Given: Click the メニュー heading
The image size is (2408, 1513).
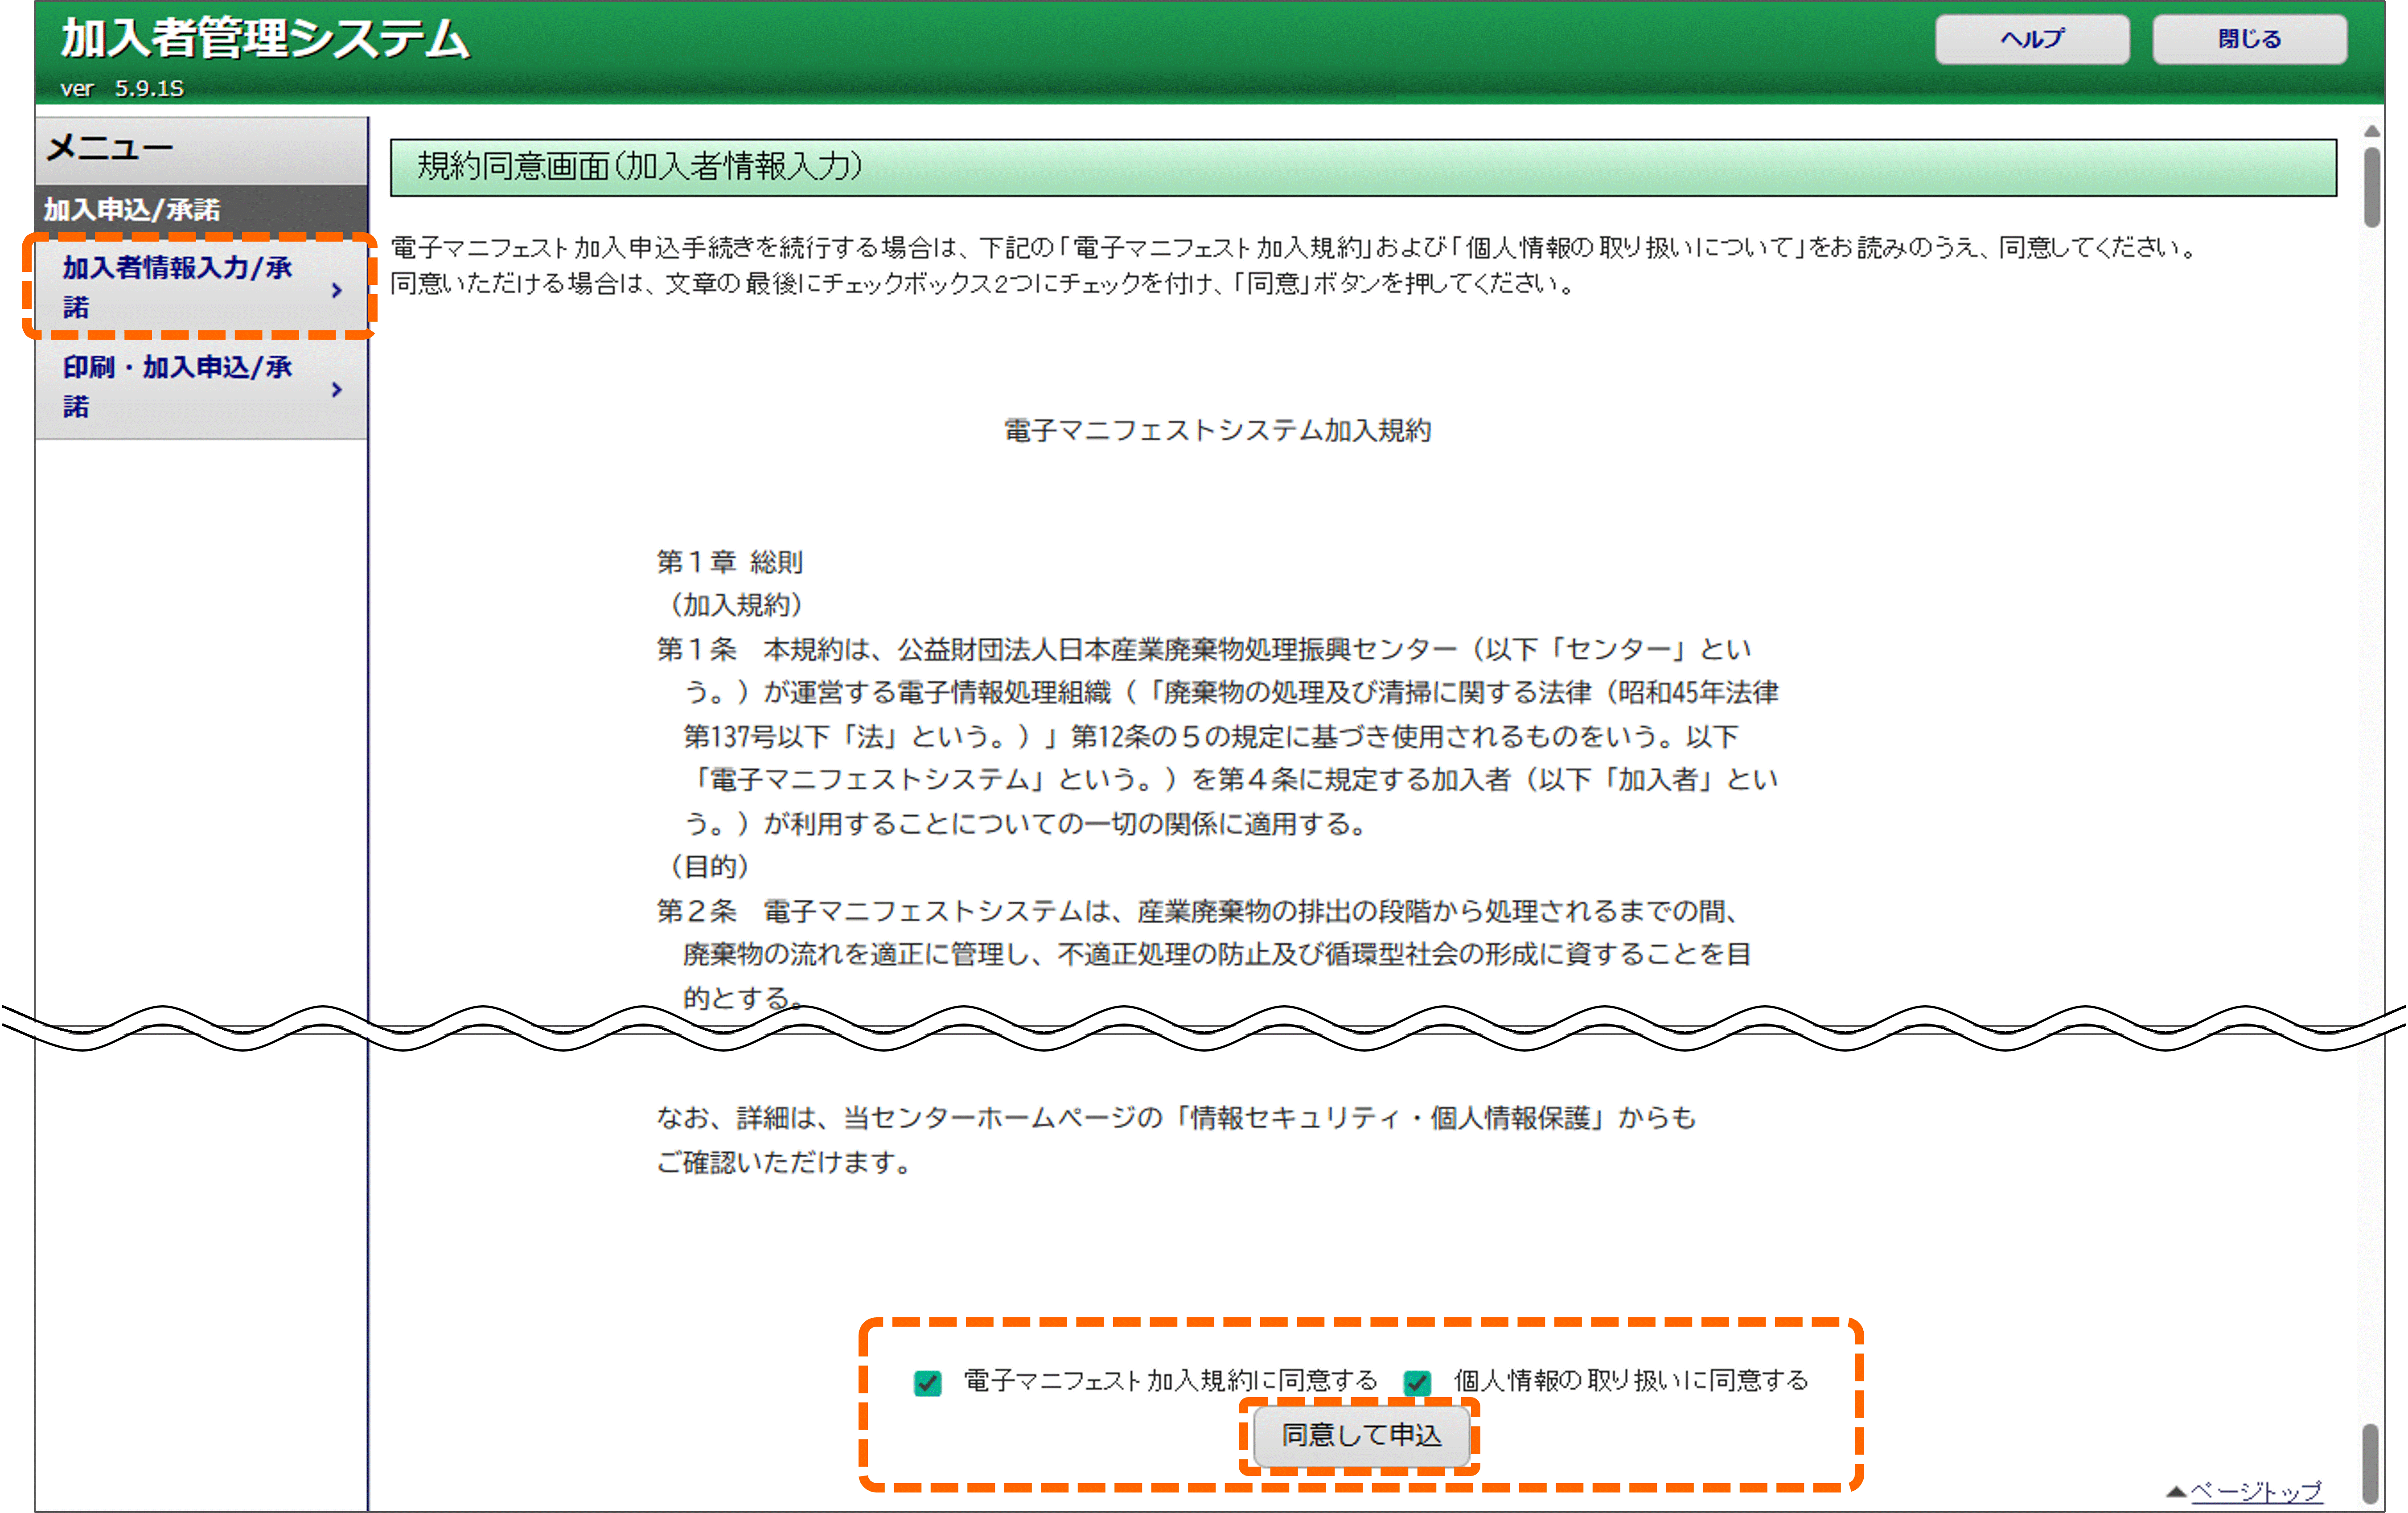Looking at the screenshot, I should point(110,148).
